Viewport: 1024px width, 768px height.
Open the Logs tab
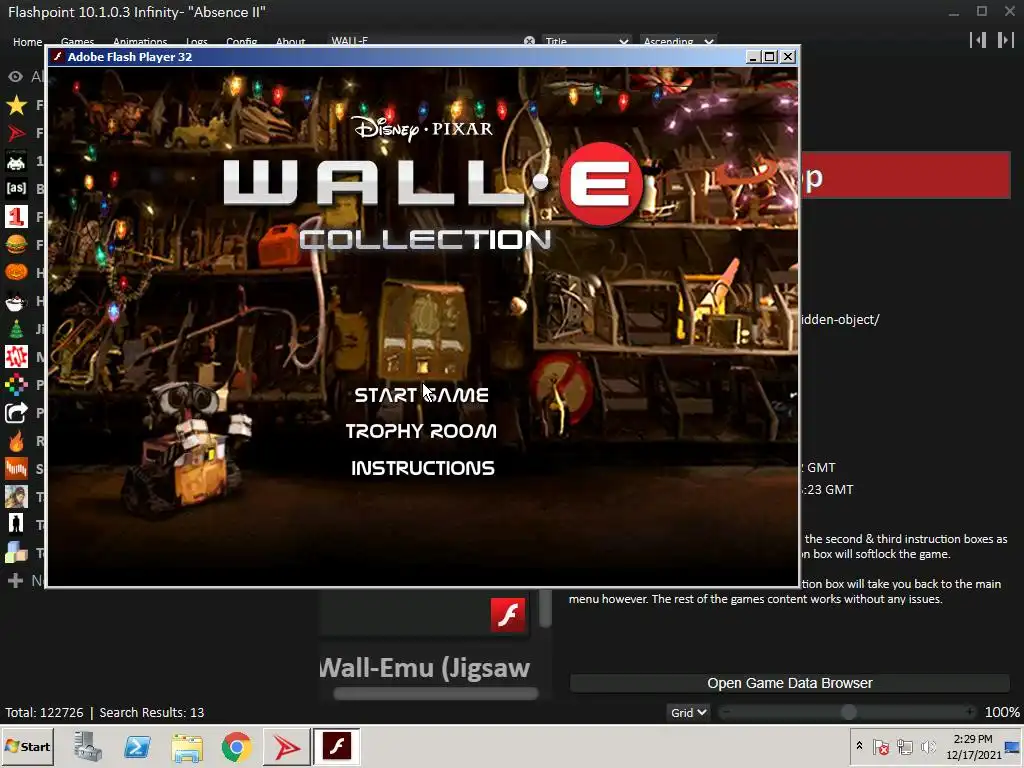(197, 42)
